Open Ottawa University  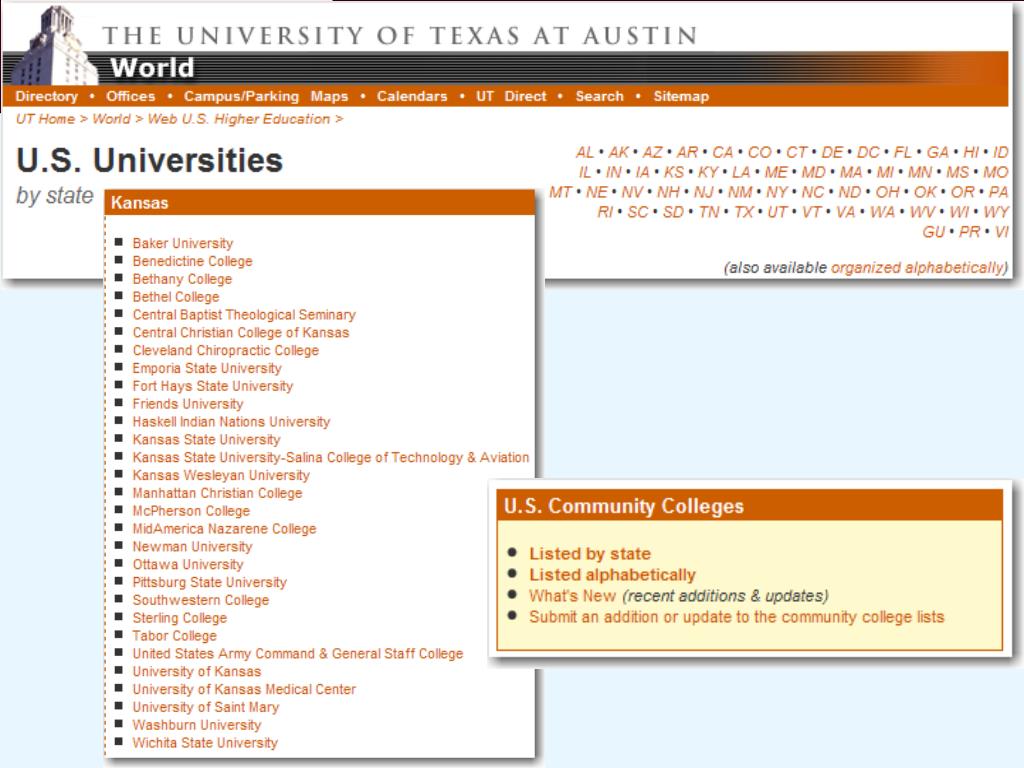pos(188,564)
